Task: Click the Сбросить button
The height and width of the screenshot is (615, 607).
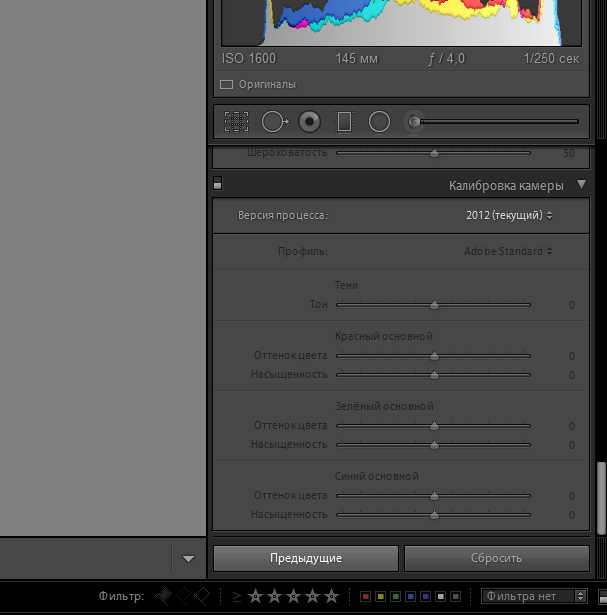Action: click(496, 558)
